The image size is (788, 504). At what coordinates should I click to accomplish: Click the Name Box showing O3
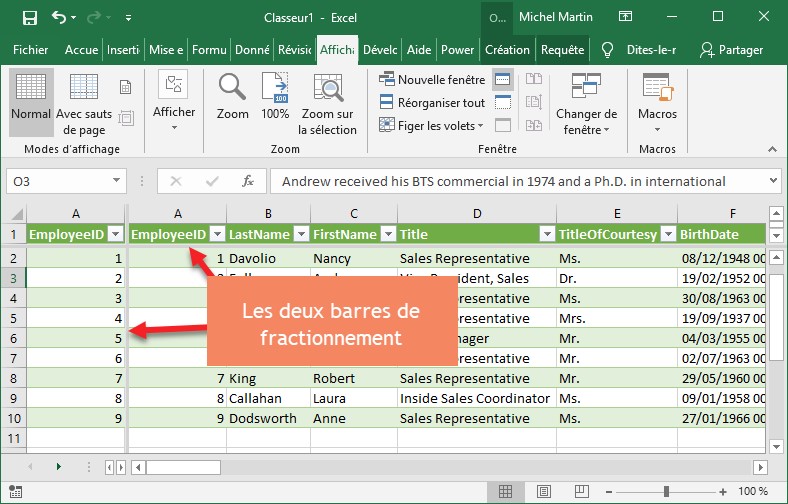click(60, 181)
